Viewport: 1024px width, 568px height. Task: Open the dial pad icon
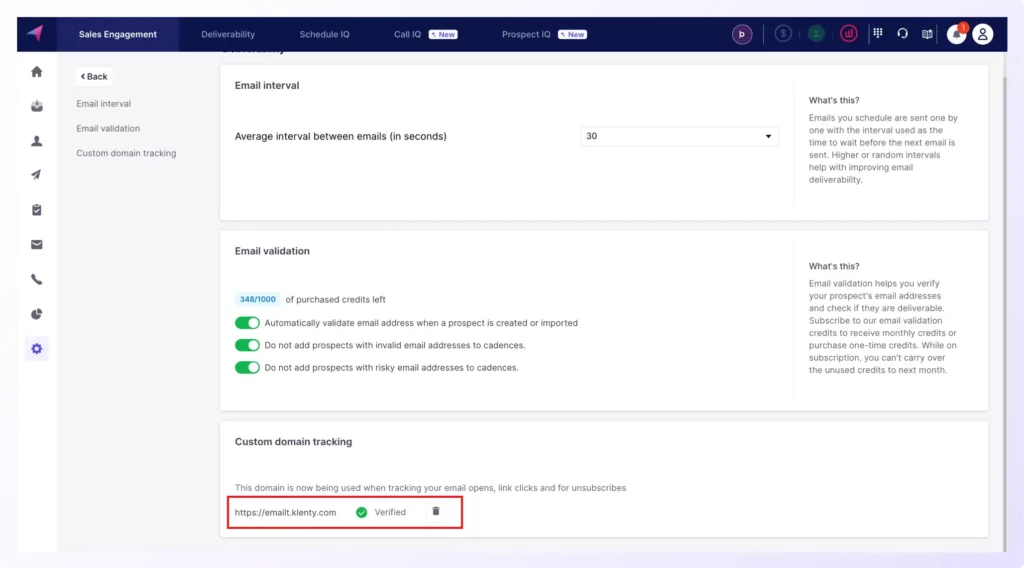point(878,33)
